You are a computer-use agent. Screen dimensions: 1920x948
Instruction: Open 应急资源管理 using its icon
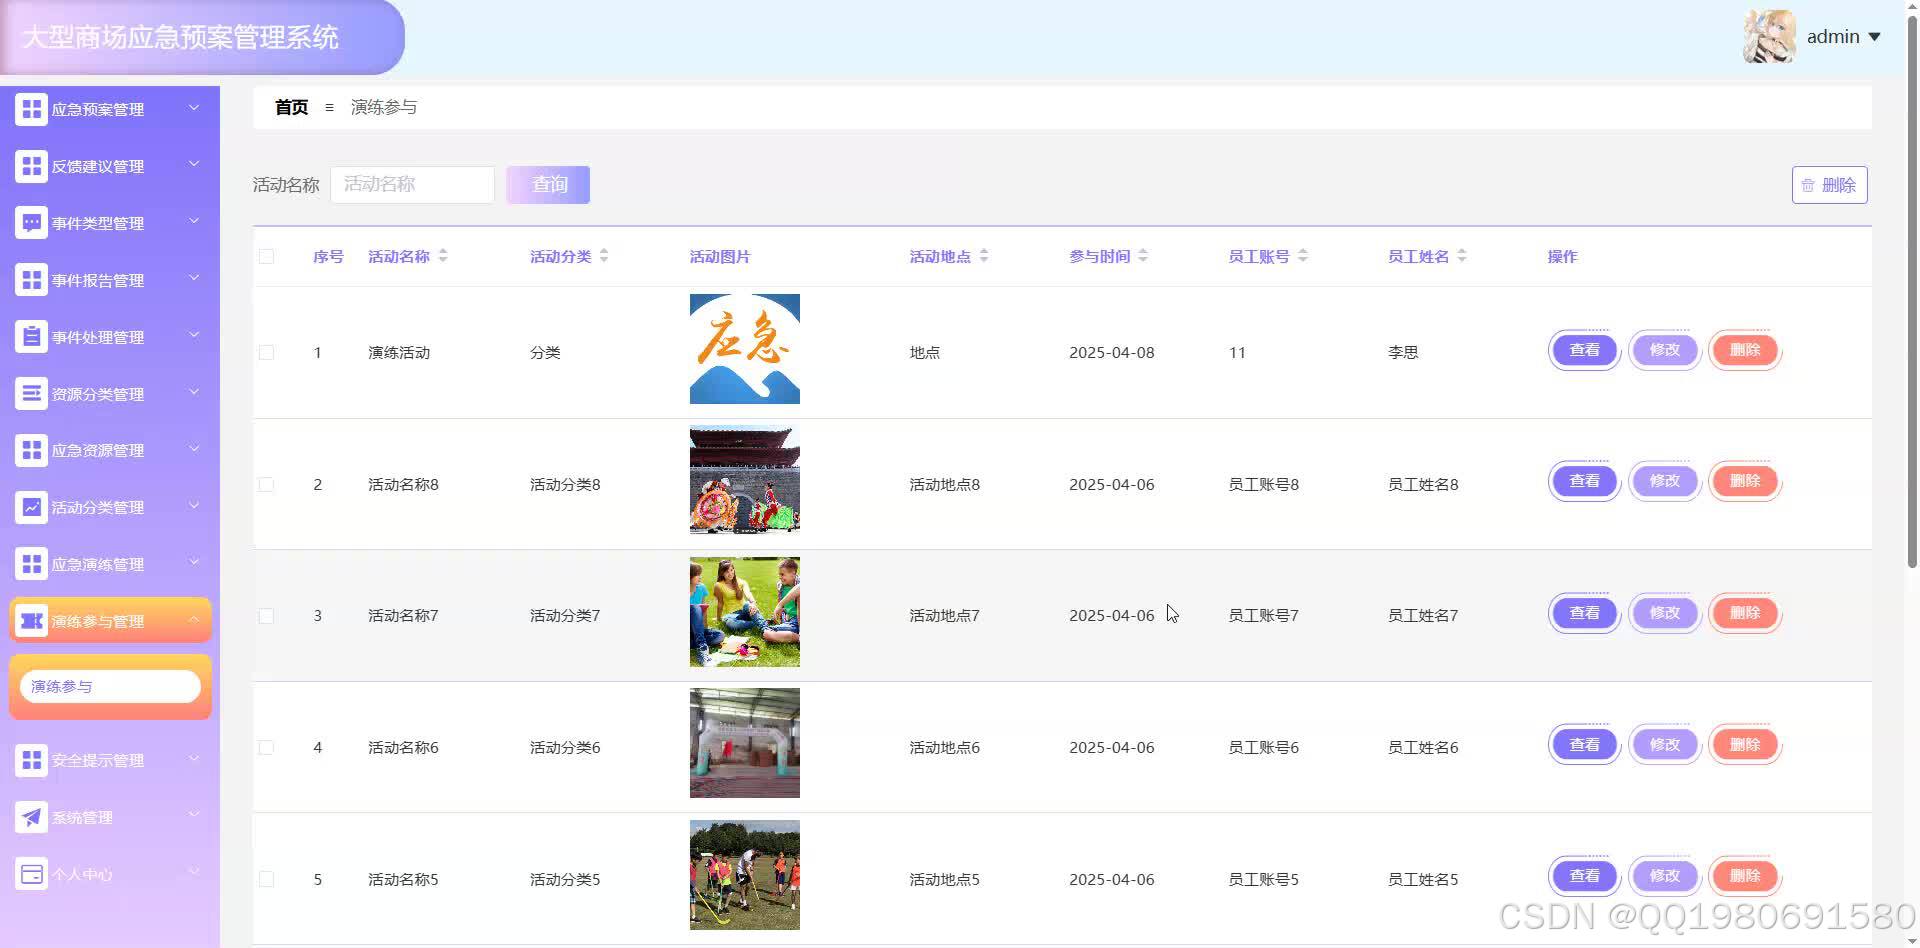click(31, 450)
